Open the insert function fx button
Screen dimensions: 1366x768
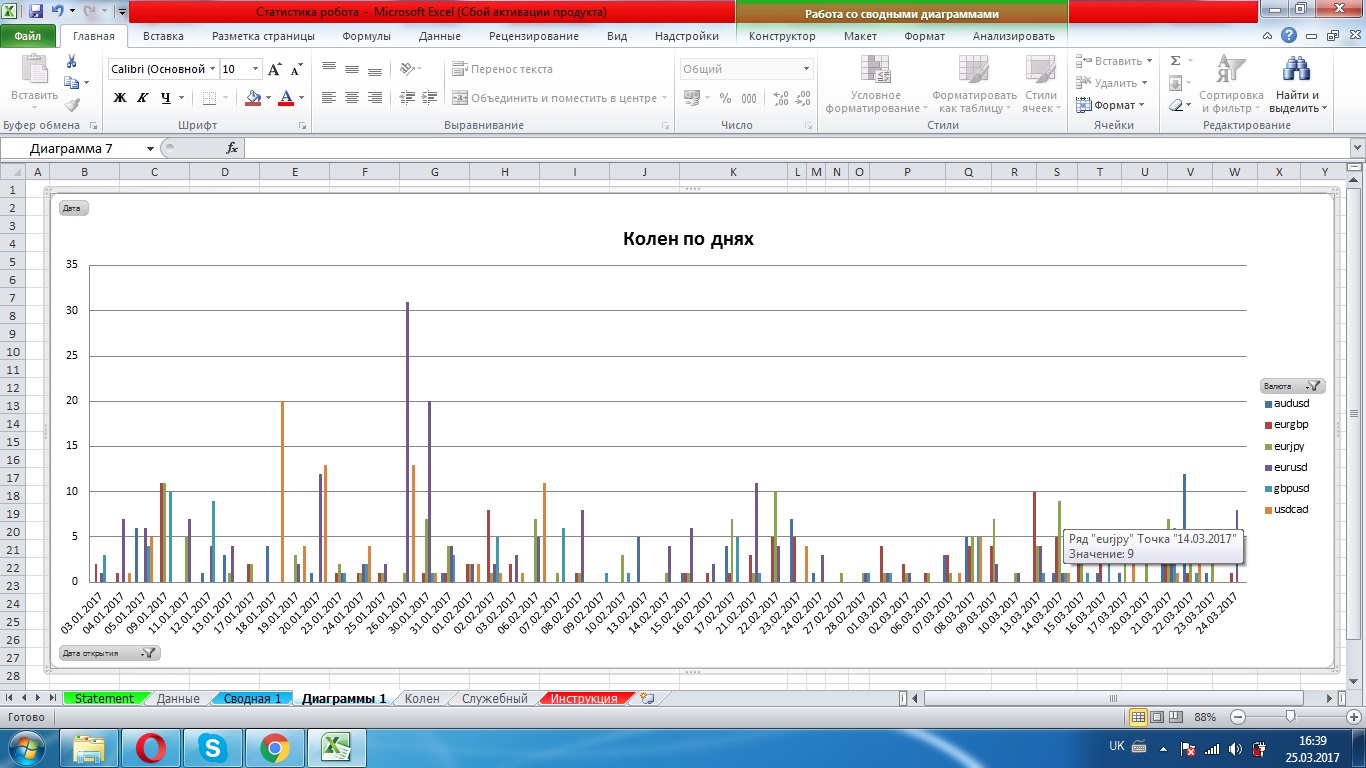tap(232, 148)
